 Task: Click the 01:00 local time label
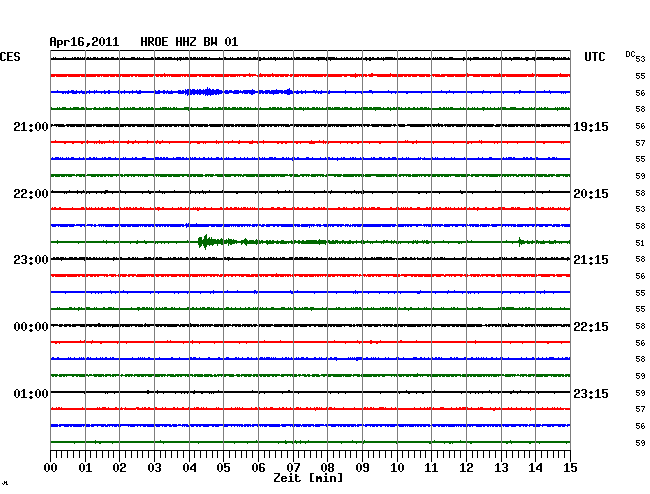(x=31, y=393)
